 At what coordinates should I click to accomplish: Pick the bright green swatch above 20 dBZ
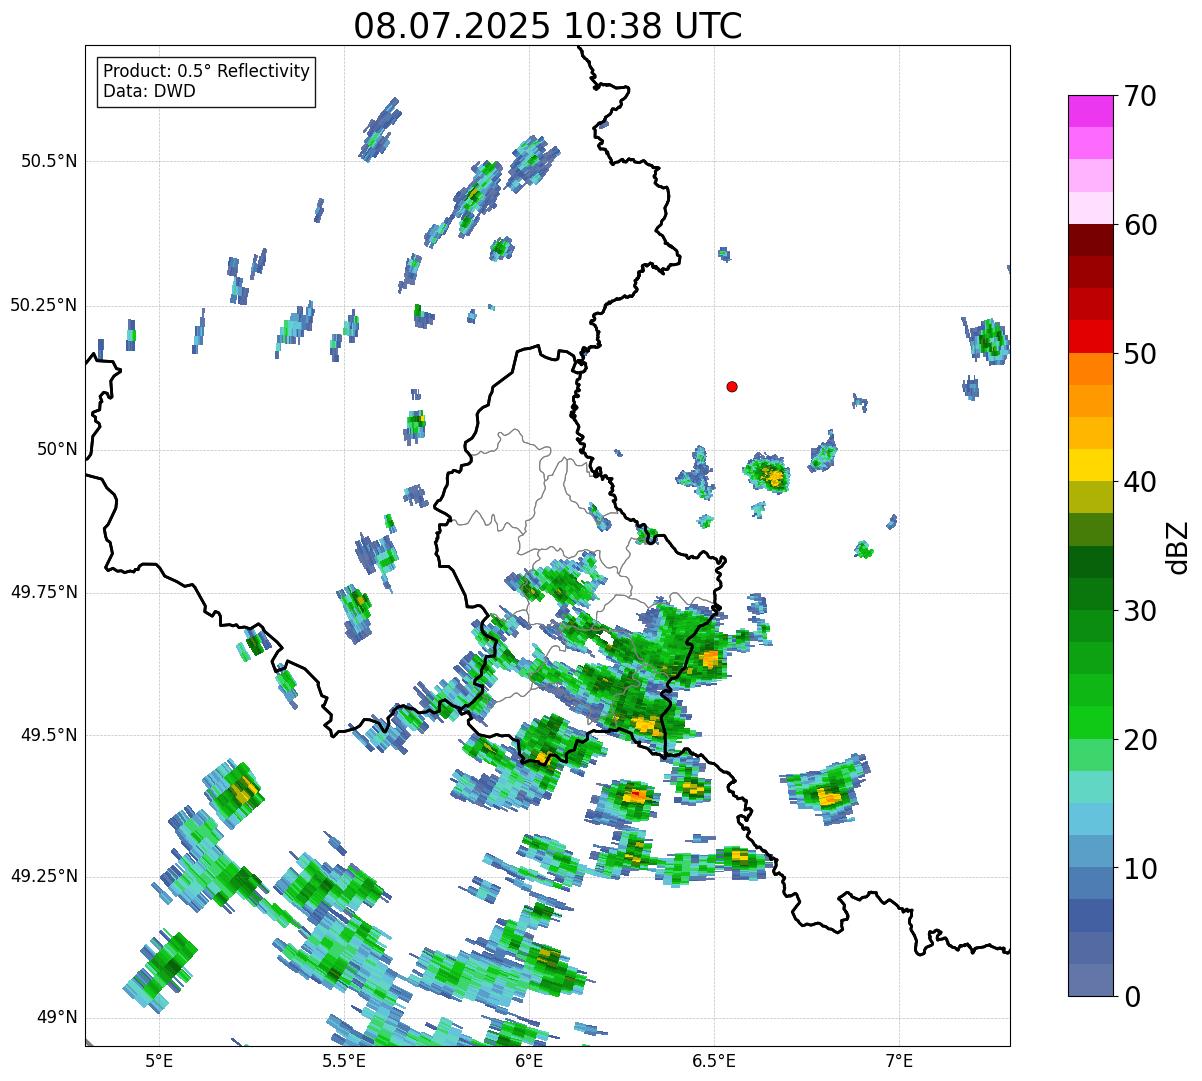point(1091,723)
